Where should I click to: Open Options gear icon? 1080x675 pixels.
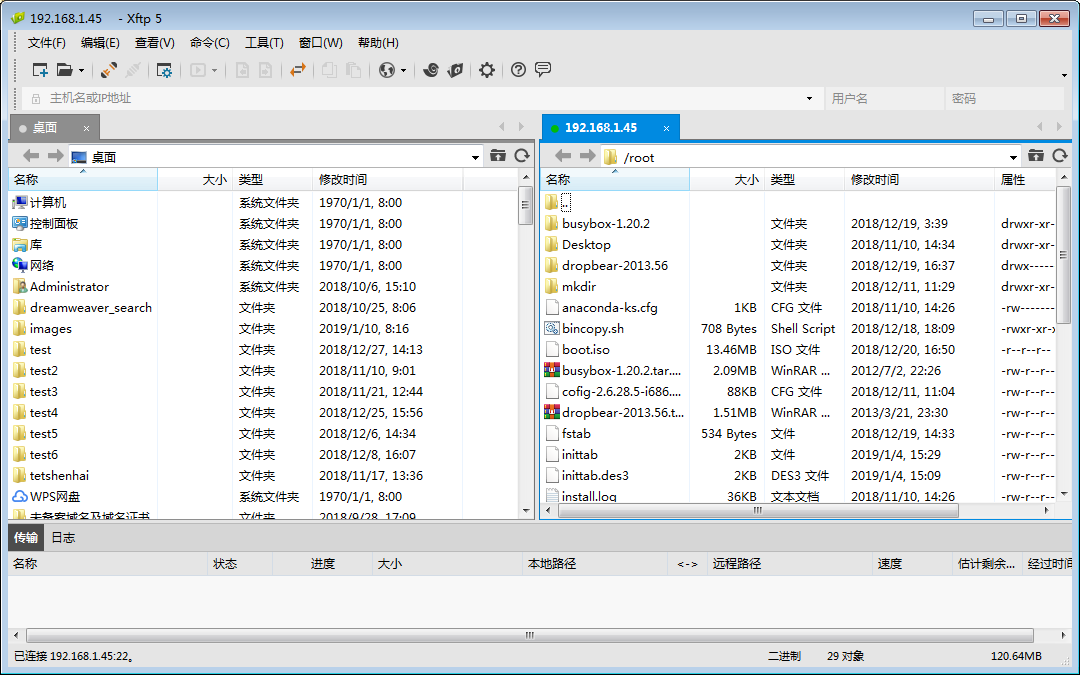487,70
